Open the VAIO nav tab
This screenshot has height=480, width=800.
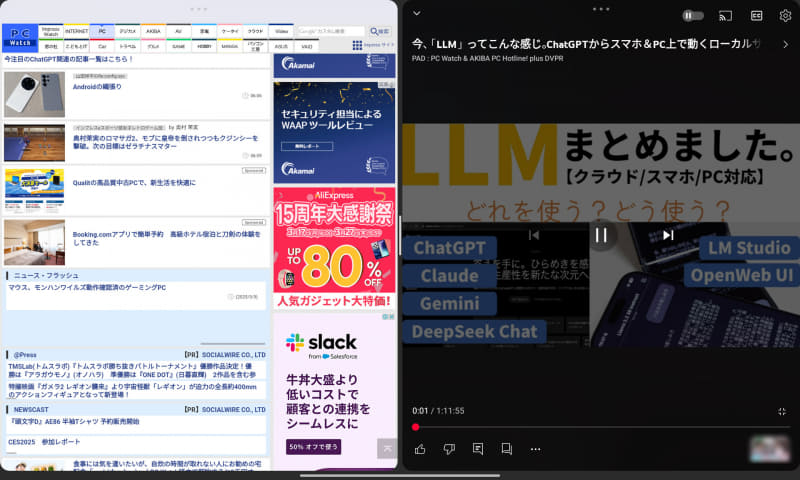point(307,46)
